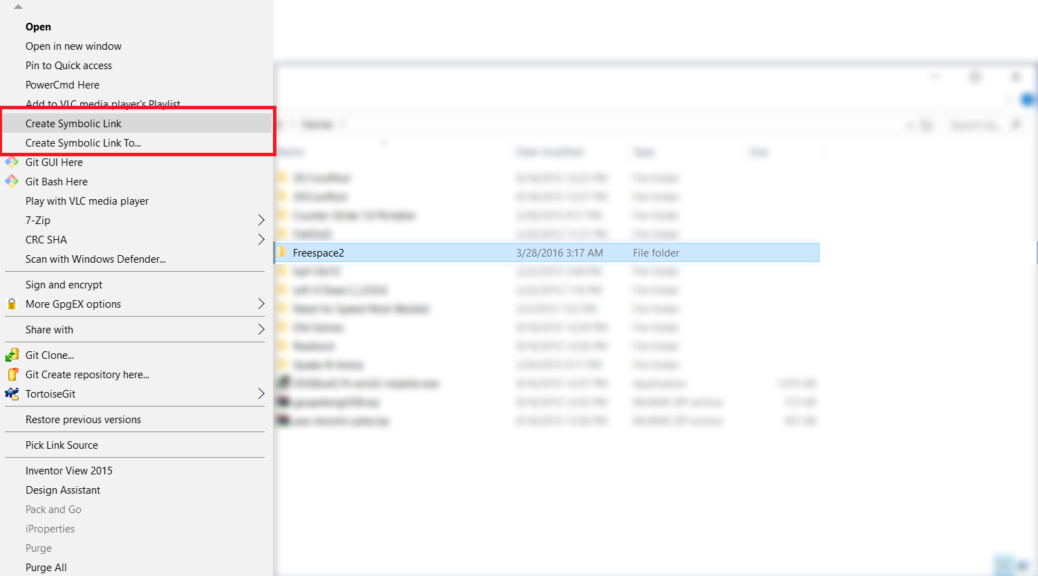The width and height of the screenshot is (1038, 576).
Task: Expand the 7-Zip submenu arrow
Action: tap(261, 220)
